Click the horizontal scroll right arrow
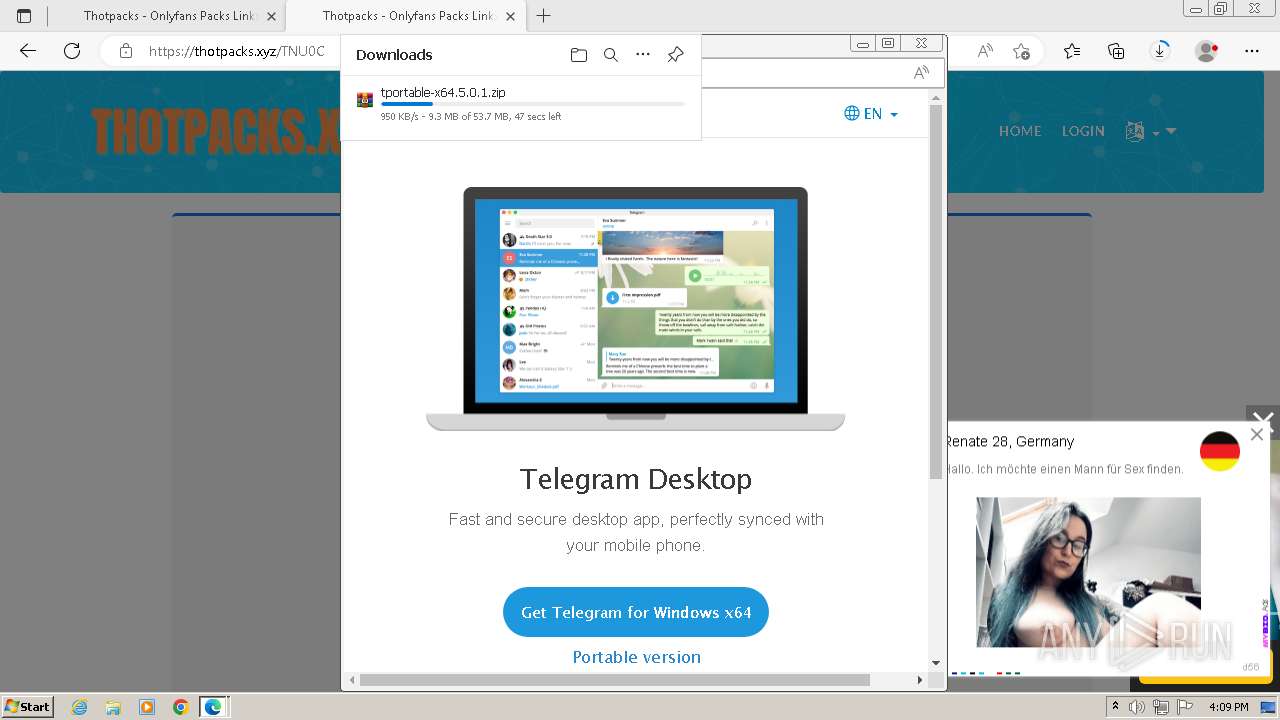 [x=920, y=680]
